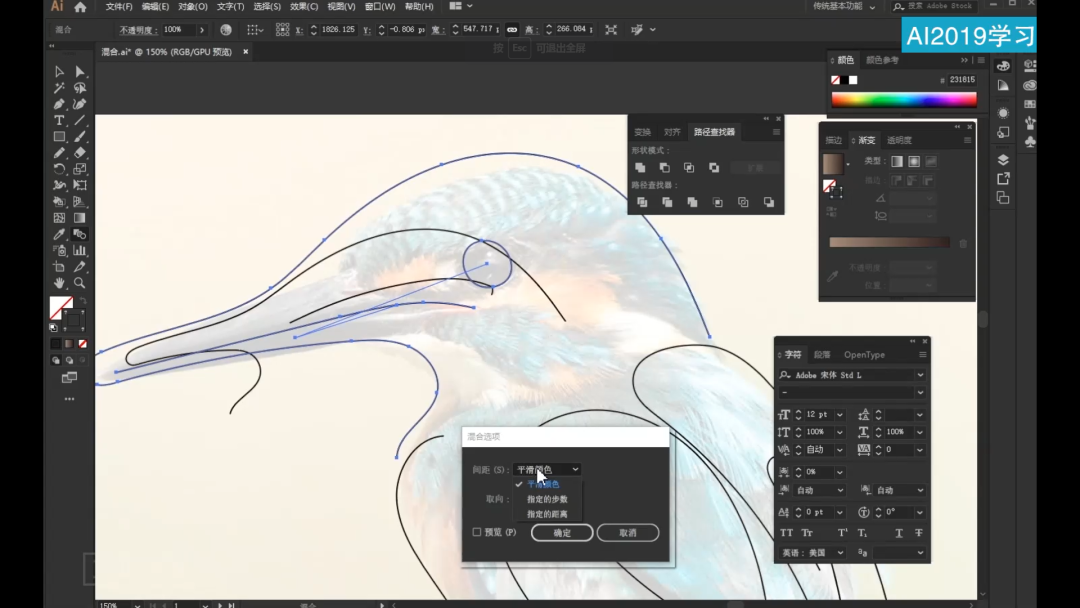Activate the Type tool

(59, 120)
